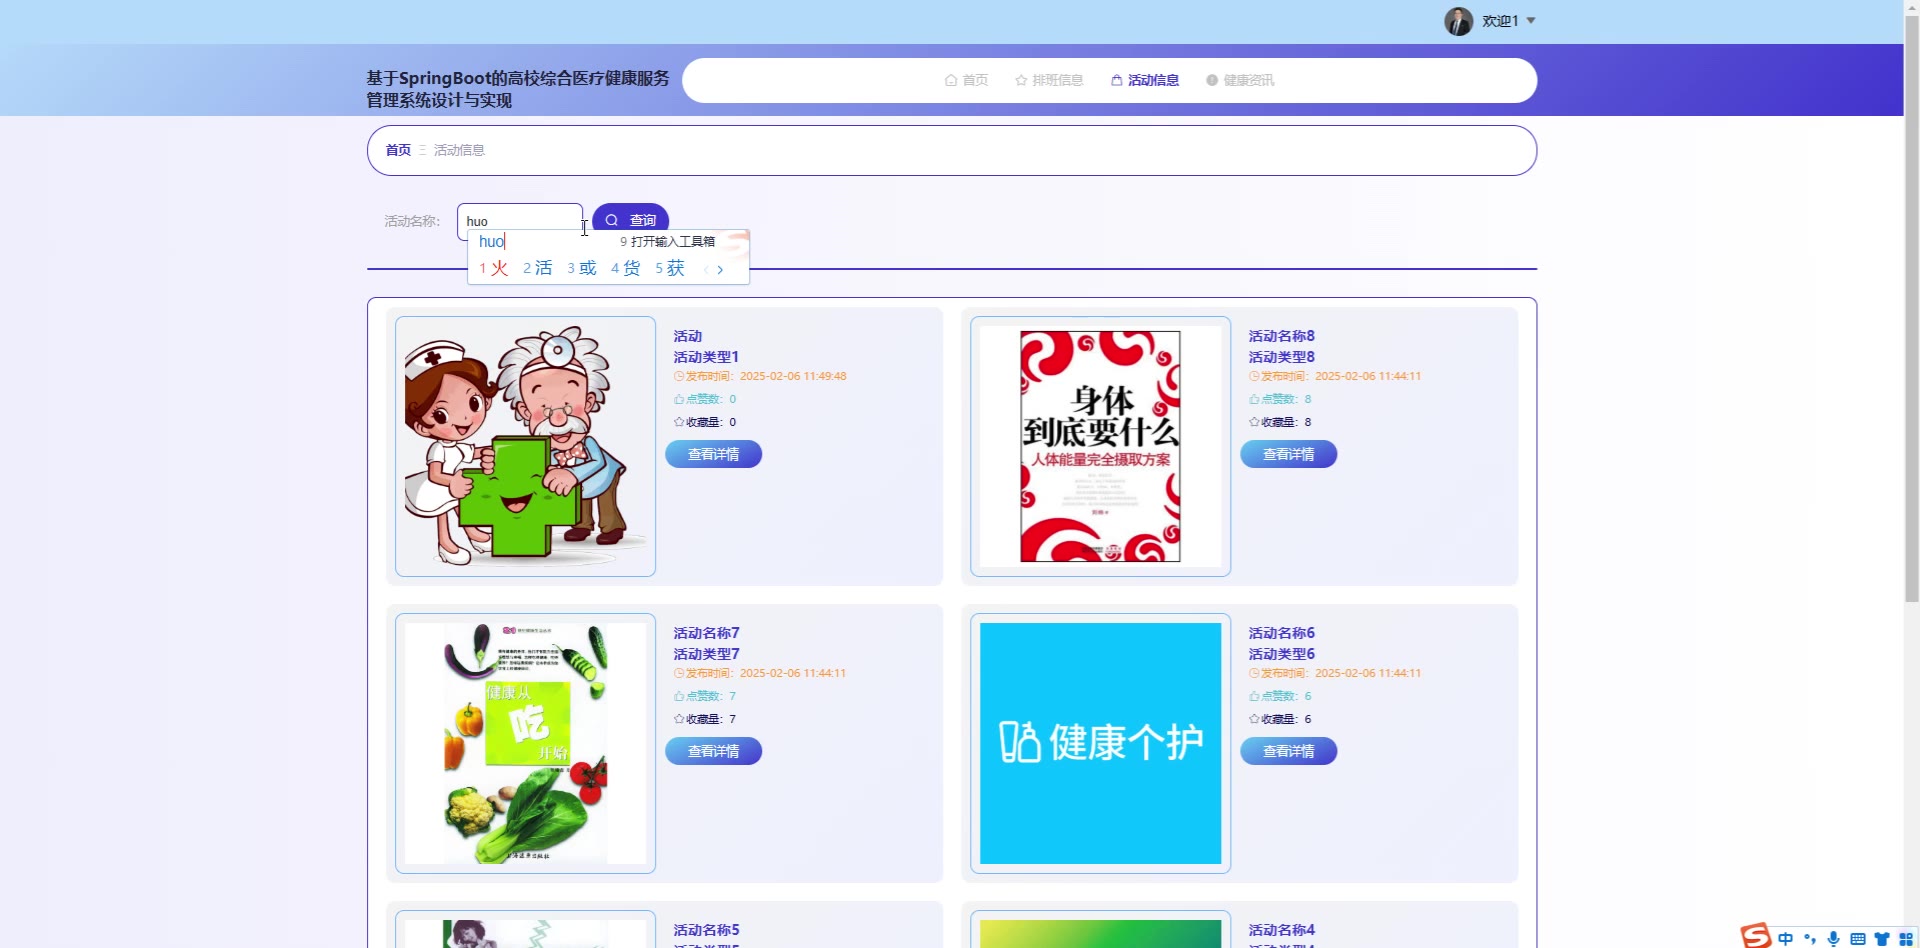Screen dimensions: 1920x948
Task: Click the 活动名称8 title
Action: coord(1282,336)
